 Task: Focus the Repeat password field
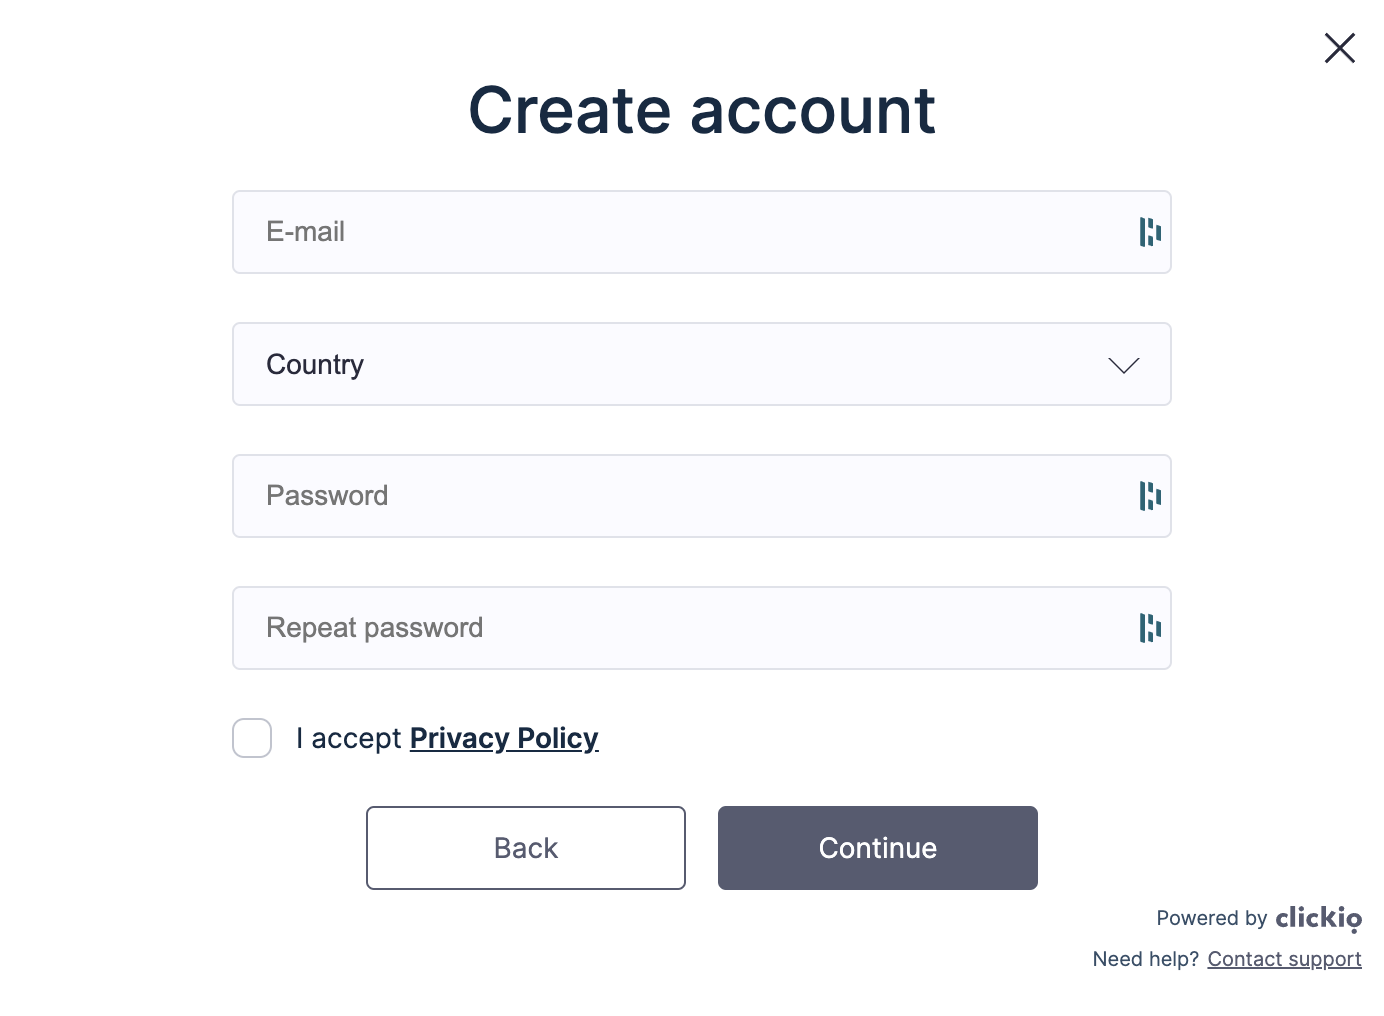pyautogui.click(x=701, y=628)
